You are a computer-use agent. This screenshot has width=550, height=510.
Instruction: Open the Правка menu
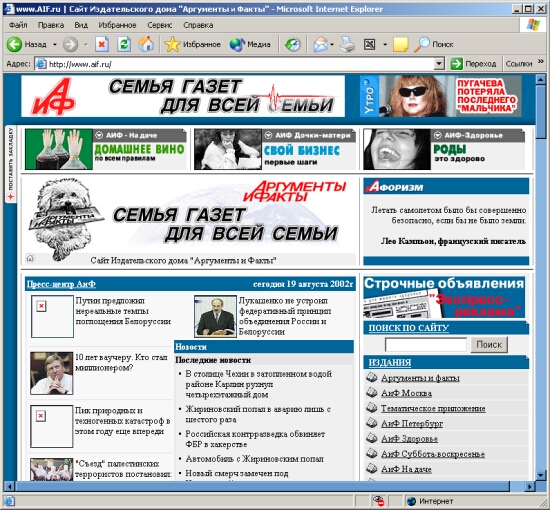51,25
